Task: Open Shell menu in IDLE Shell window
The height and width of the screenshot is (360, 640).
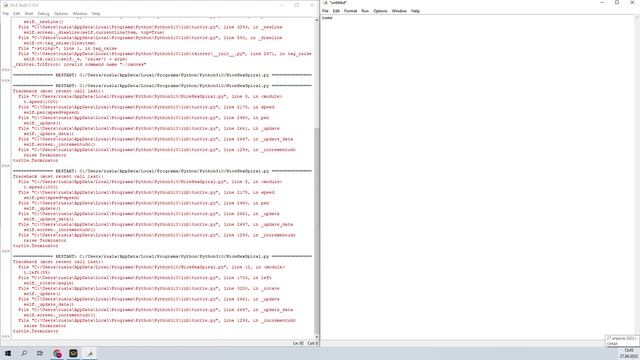Action: coord(29,13)
